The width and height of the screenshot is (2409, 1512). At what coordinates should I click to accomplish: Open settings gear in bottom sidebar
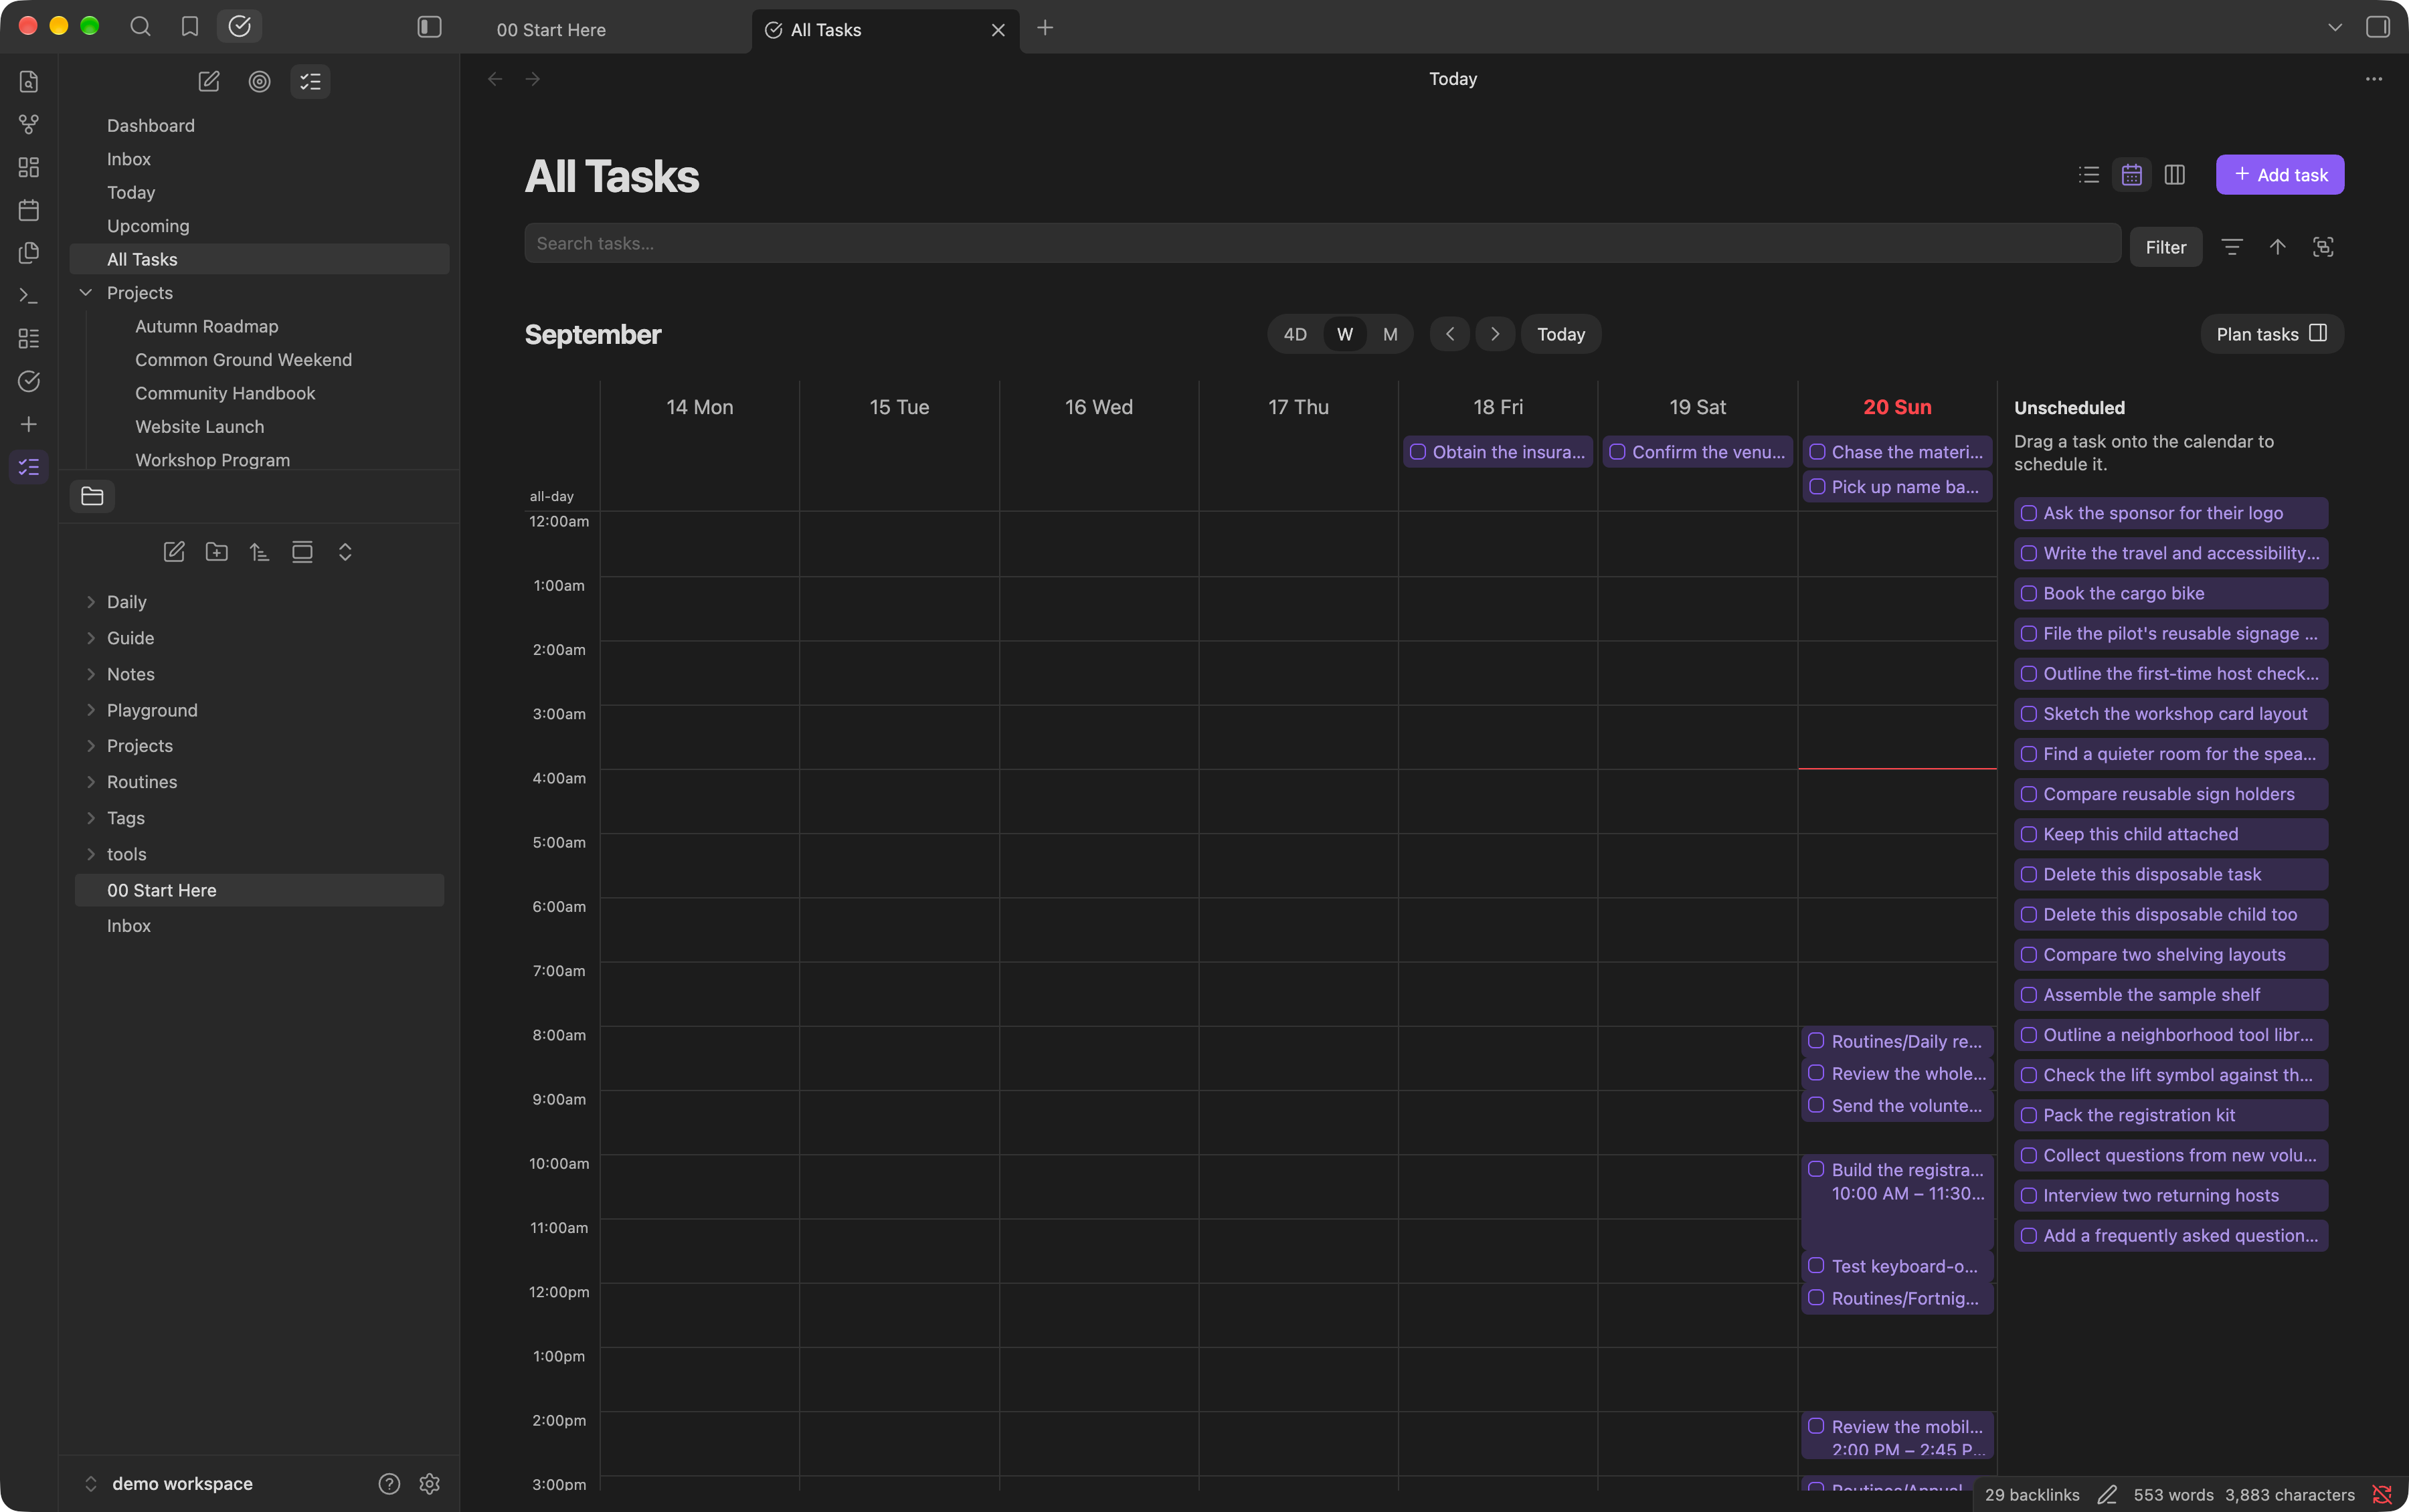(430, 1484)
